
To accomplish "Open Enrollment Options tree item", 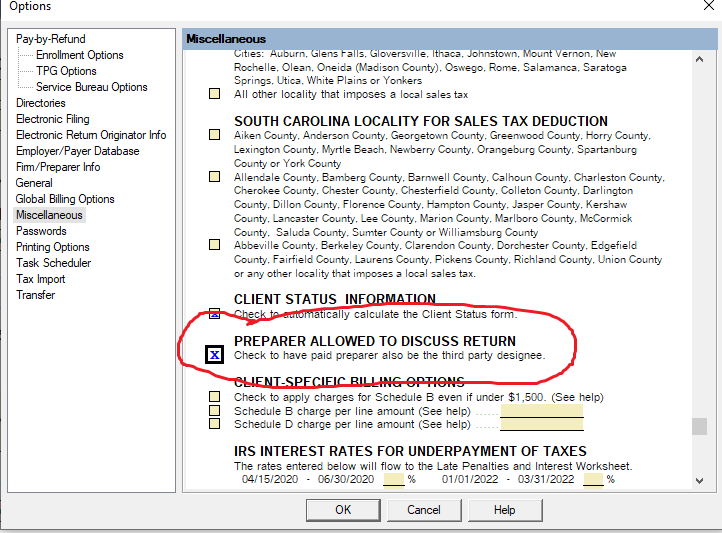I will click(80, 55).
